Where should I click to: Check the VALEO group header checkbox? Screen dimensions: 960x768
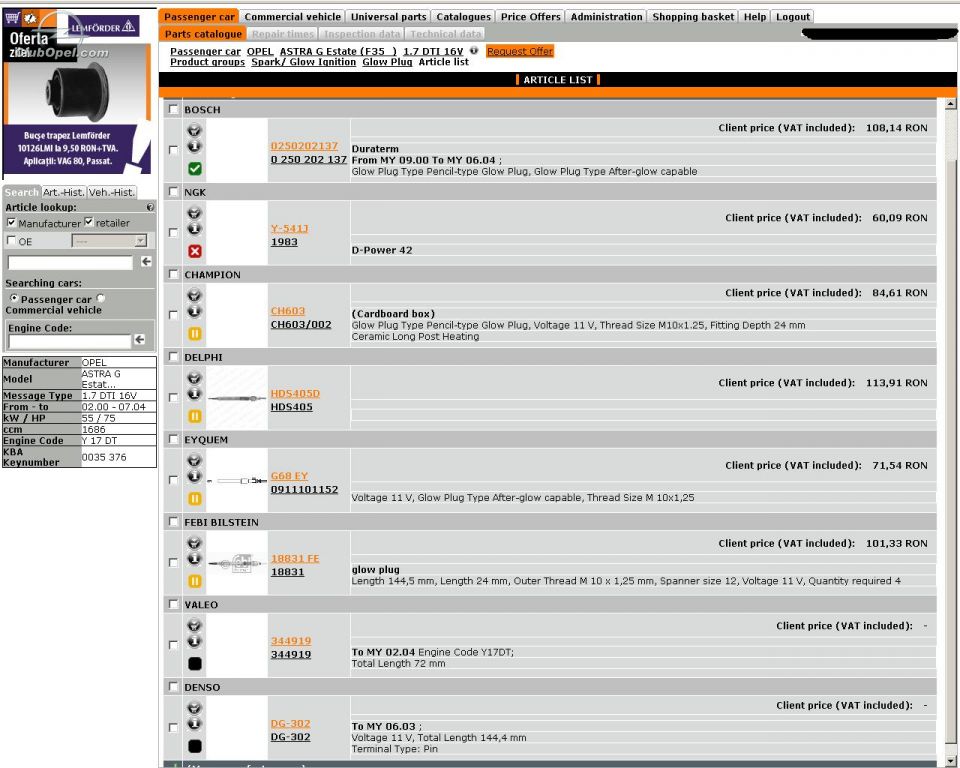point(174,604)
